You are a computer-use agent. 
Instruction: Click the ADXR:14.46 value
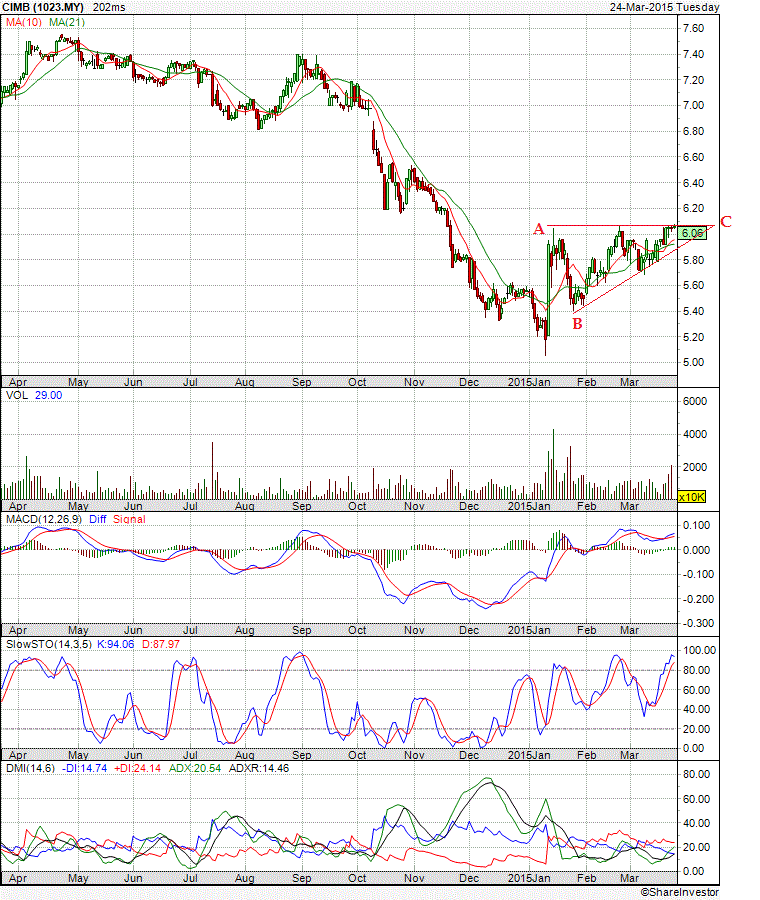point(259,769)
